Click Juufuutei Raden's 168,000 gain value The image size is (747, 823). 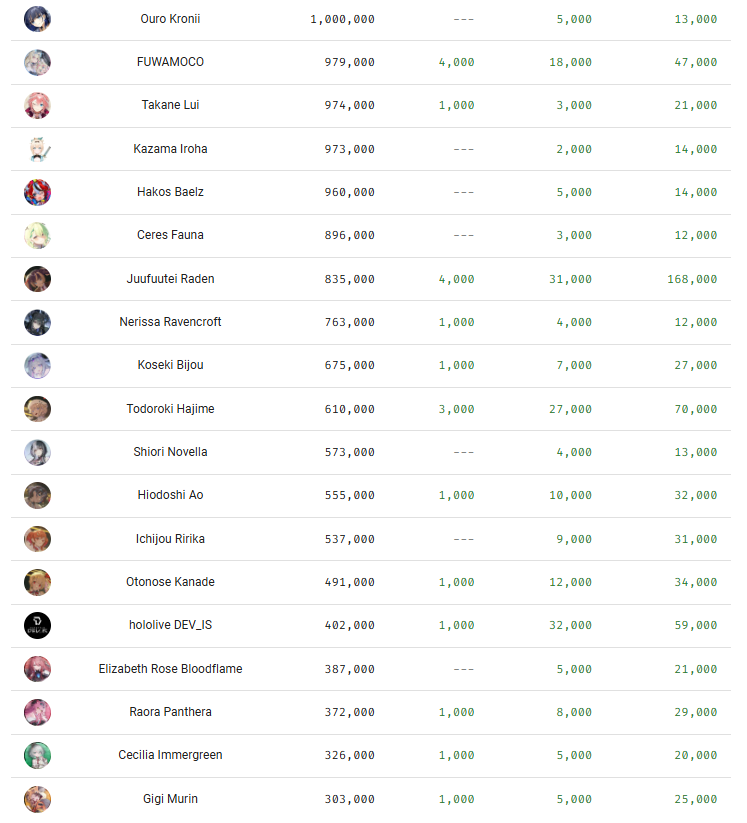coord(692,279)
